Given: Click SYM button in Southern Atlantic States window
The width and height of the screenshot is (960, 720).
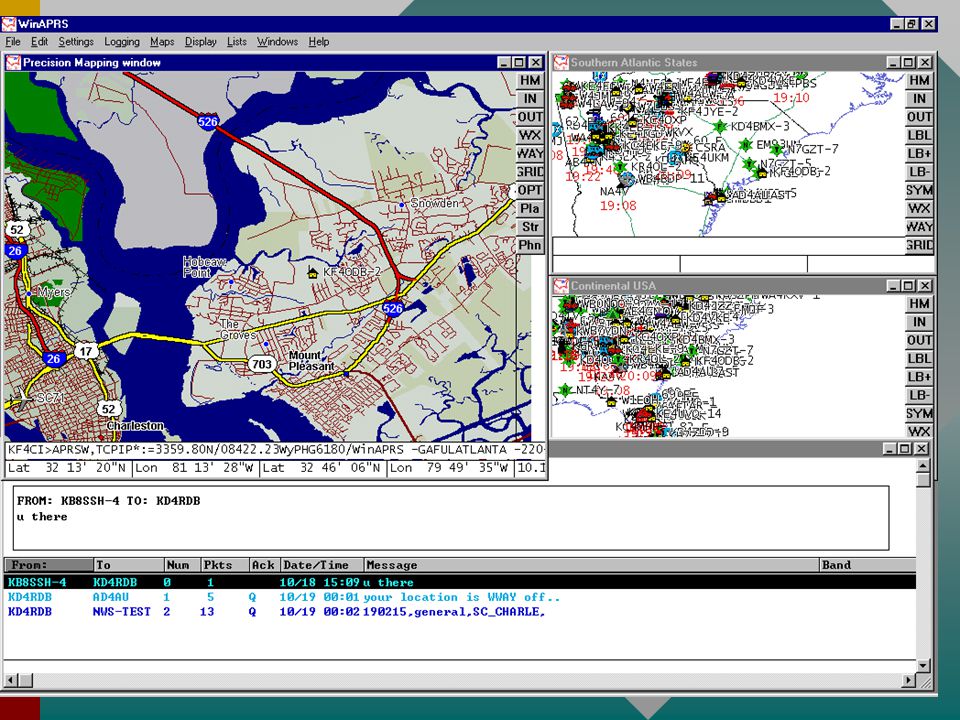Looking at the screenshot, I should [919, 191].
